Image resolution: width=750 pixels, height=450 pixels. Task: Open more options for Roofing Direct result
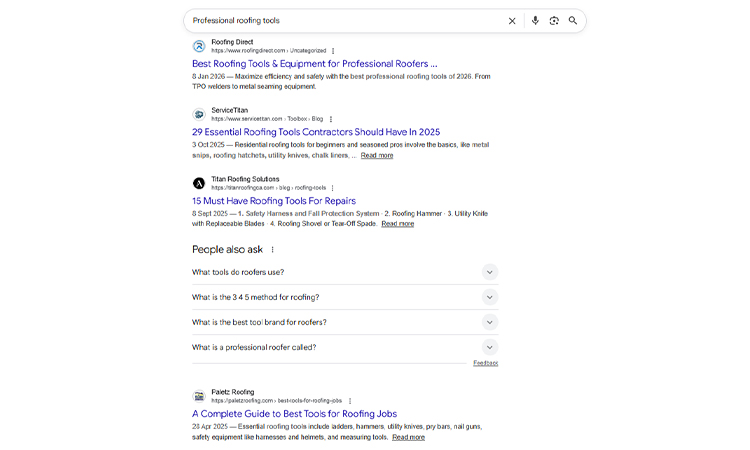[x=333, y=51]
